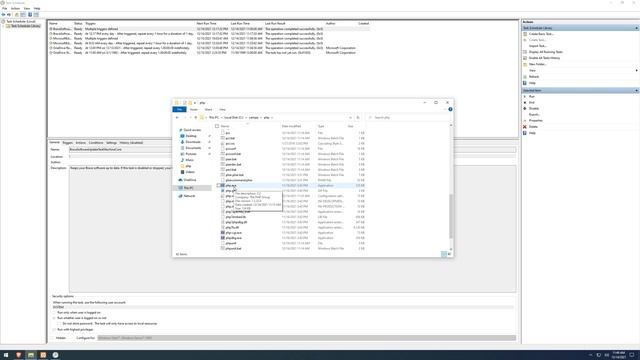Screen dimensions: 640x360
Task: Click the End action icon
Action: click(x=525, y=103)
